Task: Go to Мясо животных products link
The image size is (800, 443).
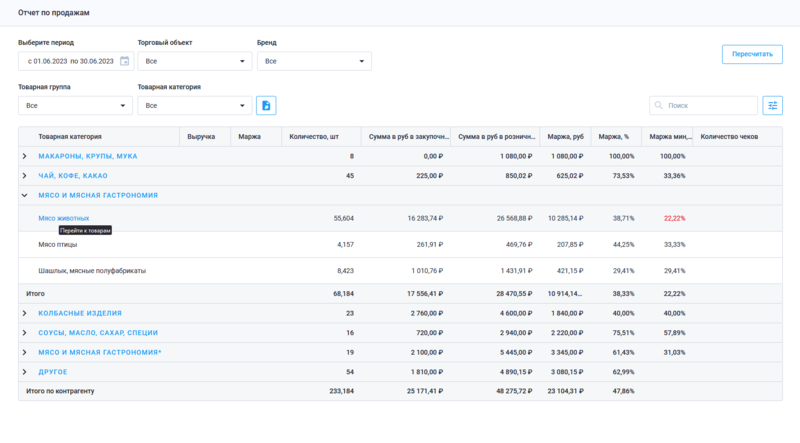Action: point(64,218)
